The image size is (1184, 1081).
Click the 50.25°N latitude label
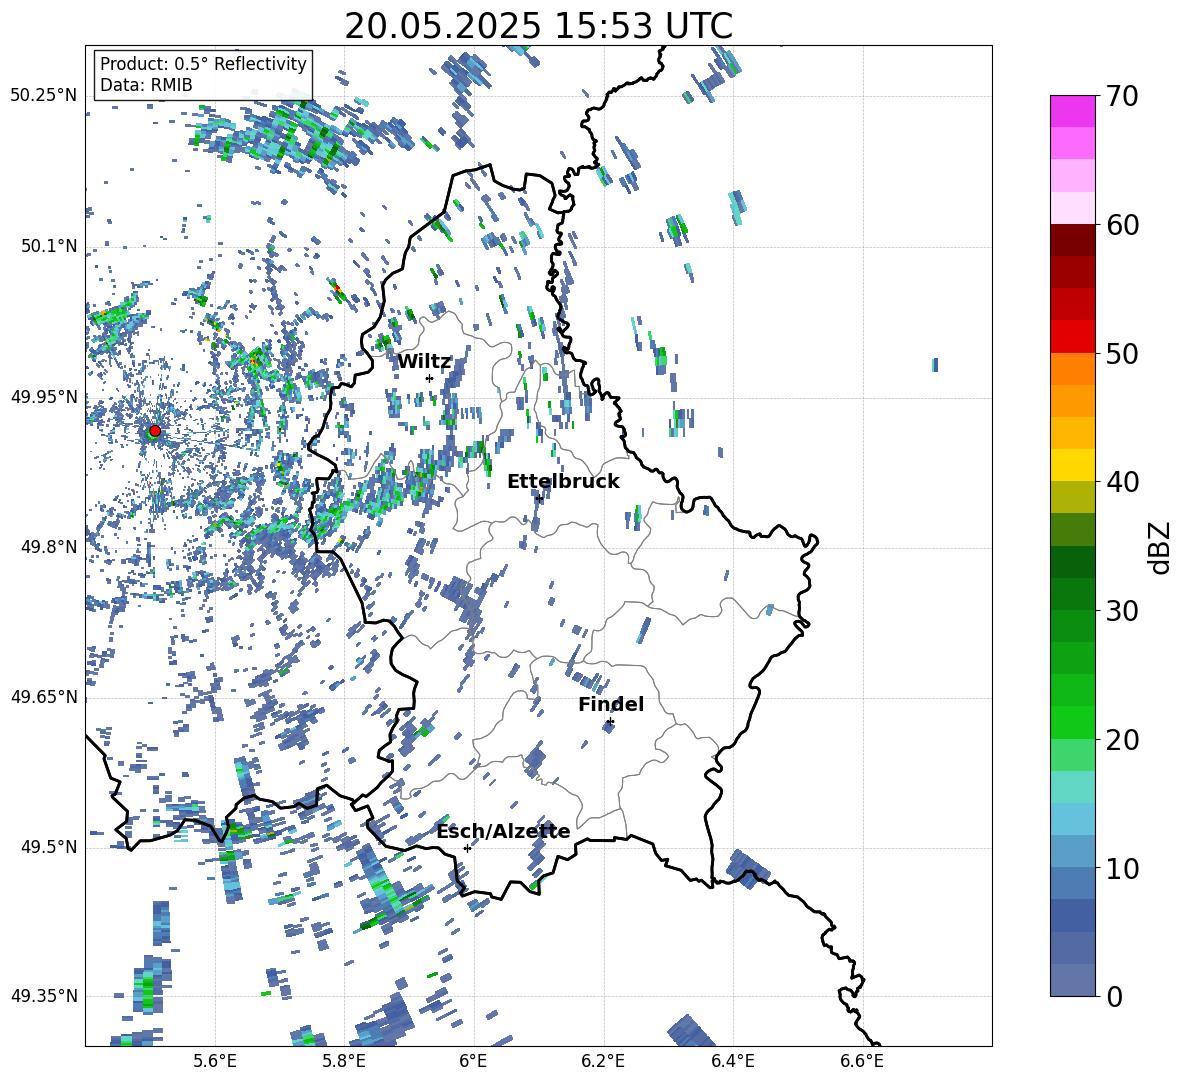point(44,96)
